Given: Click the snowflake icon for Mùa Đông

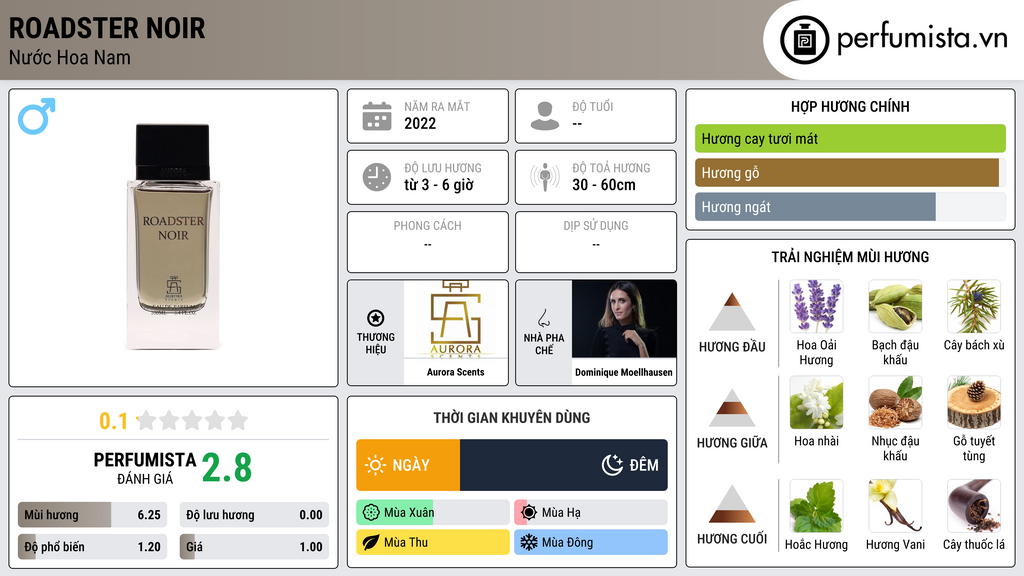Looking at the screenshot, I should [x=529, y=542].
